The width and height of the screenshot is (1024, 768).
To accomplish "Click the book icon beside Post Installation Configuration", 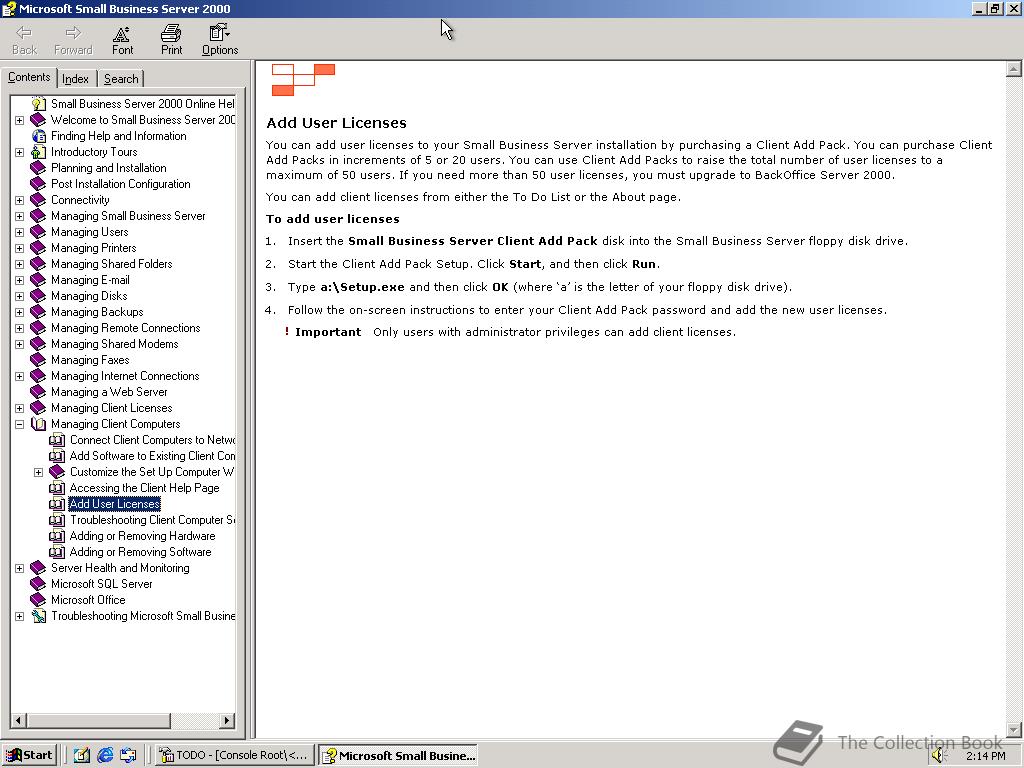I will click(x=39, y=184).
